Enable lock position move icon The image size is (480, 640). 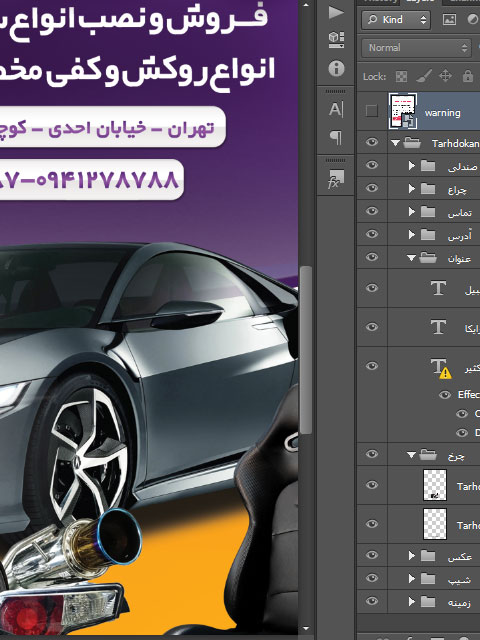[x=445, y=76]
